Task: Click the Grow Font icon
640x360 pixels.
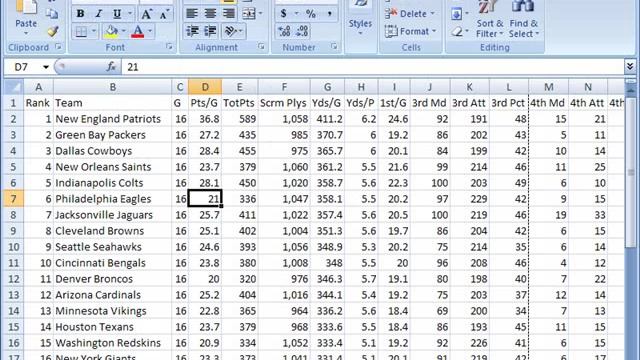Action: [146, 14]
